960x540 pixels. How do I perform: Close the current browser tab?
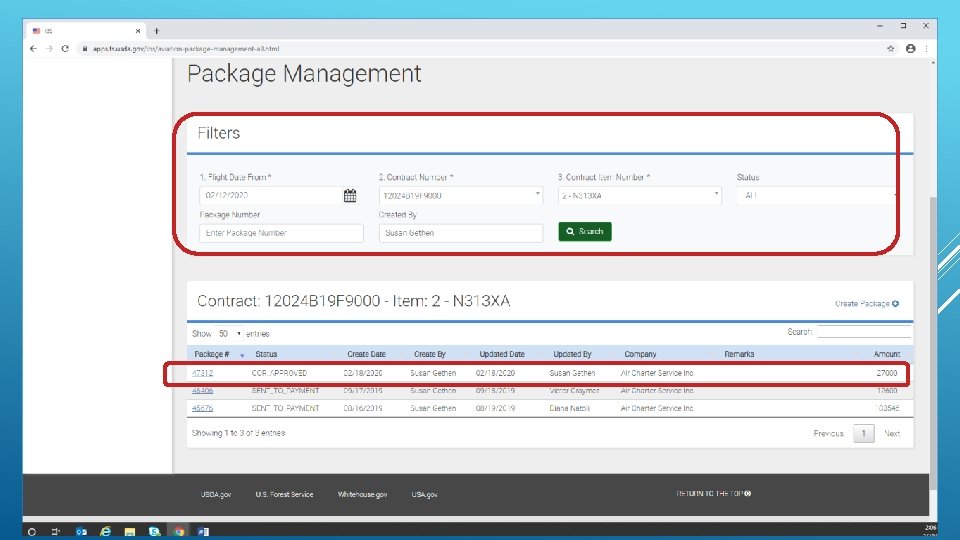tap(138, 31)
